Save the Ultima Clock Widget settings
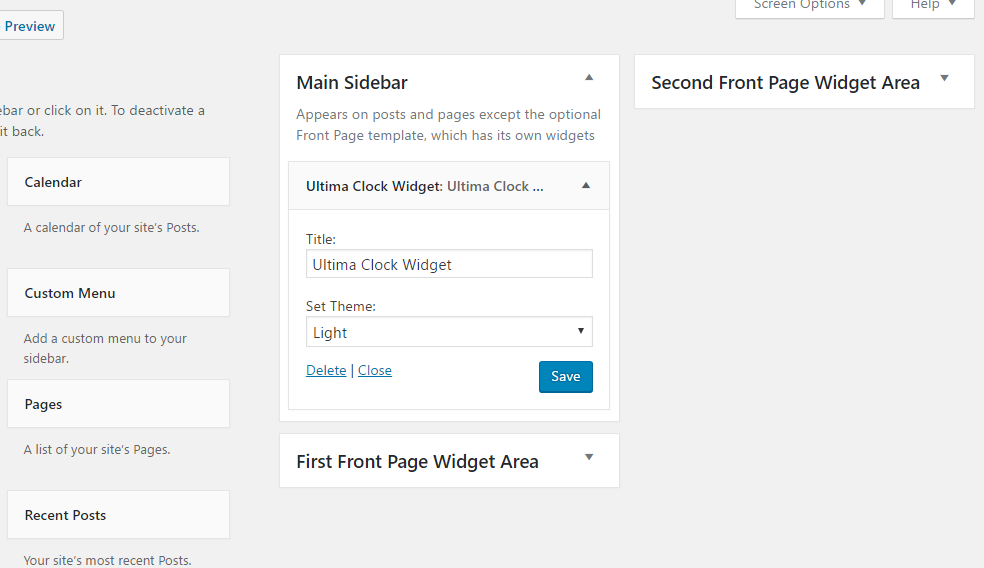The width and height of the screenshot is (984, 568). (x=565, y=377)
